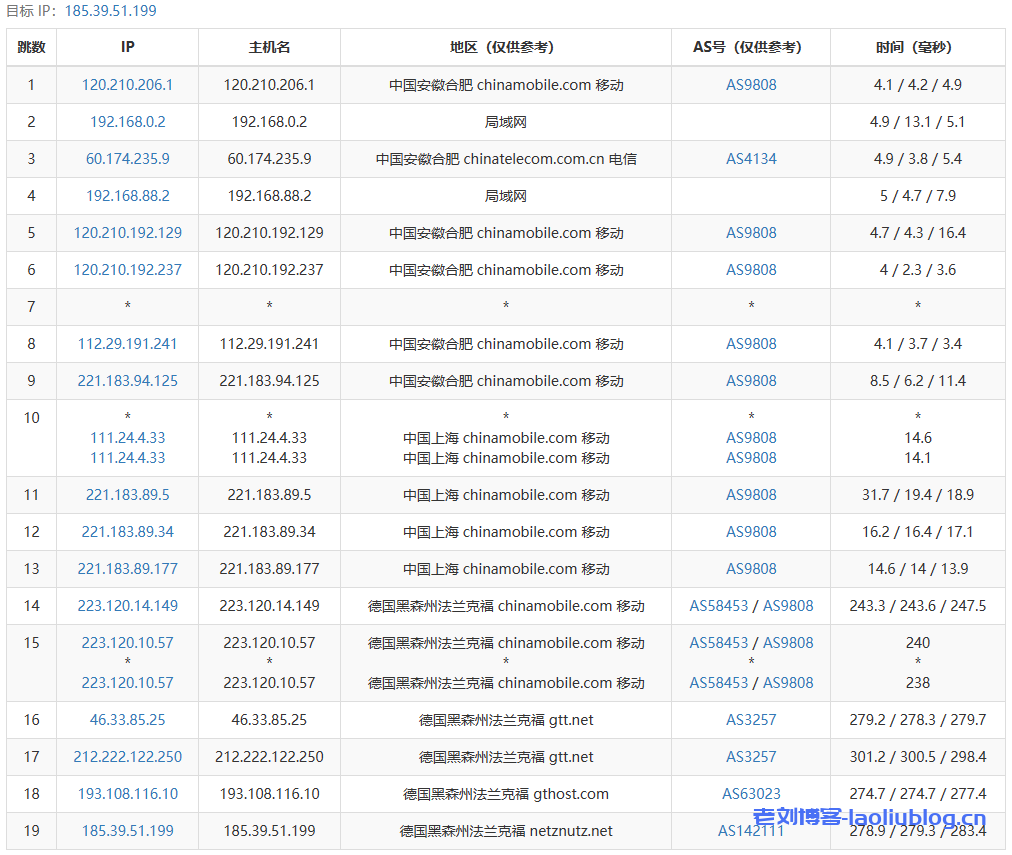Click the blue 192.168.88.2 IP link

click(127, 196)
